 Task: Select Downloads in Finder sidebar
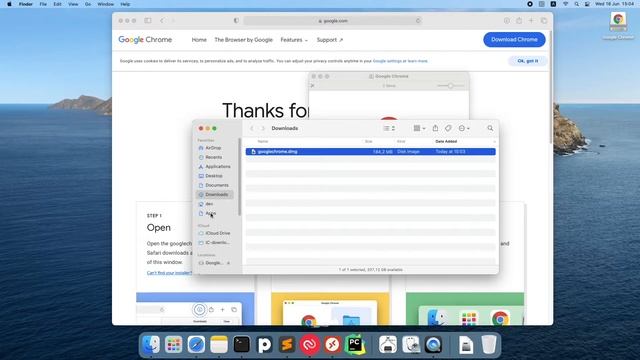coord(215,195)
